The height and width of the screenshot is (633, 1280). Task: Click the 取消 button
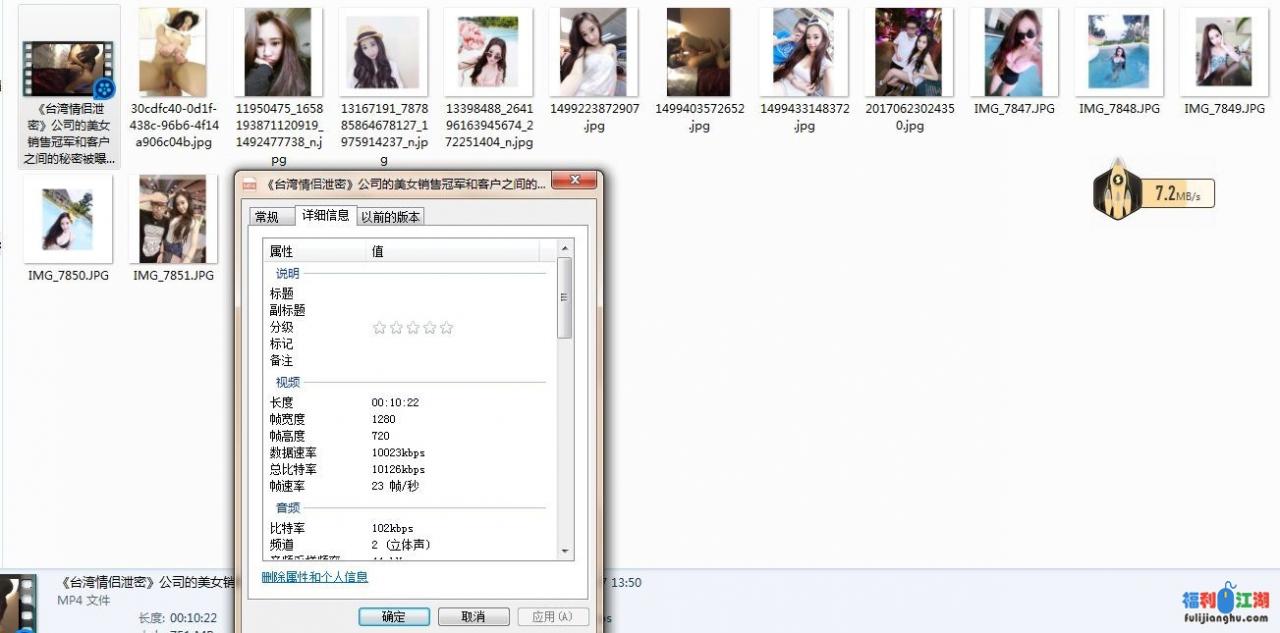[473, 617]
